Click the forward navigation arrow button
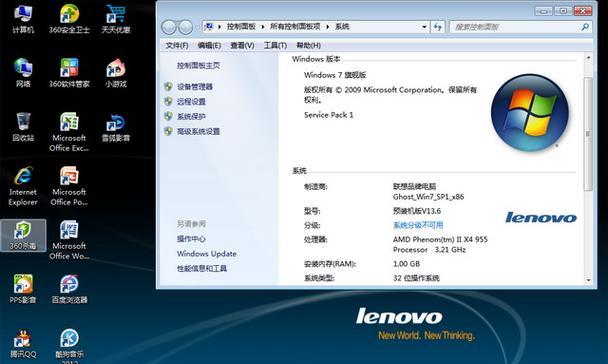This screenshot has width=608, height=364. pos(186,27)
